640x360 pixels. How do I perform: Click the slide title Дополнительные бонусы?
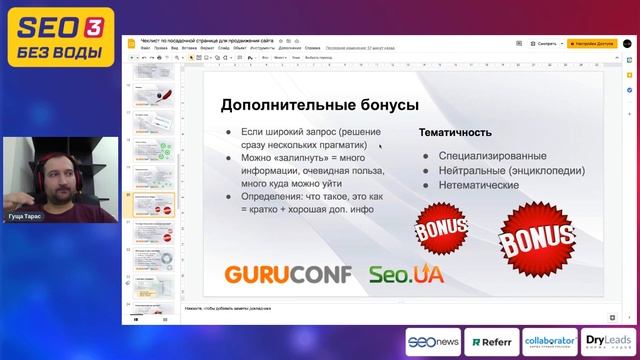320,105
